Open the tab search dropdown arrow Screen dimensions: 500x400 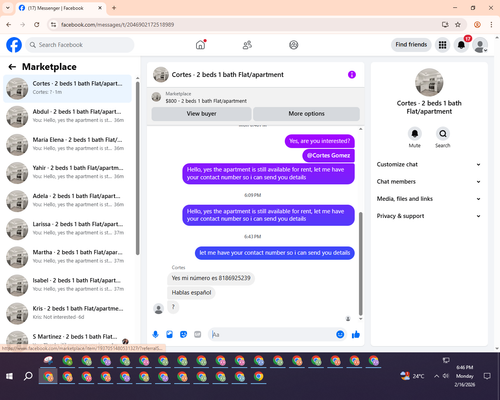coord(8,8)
